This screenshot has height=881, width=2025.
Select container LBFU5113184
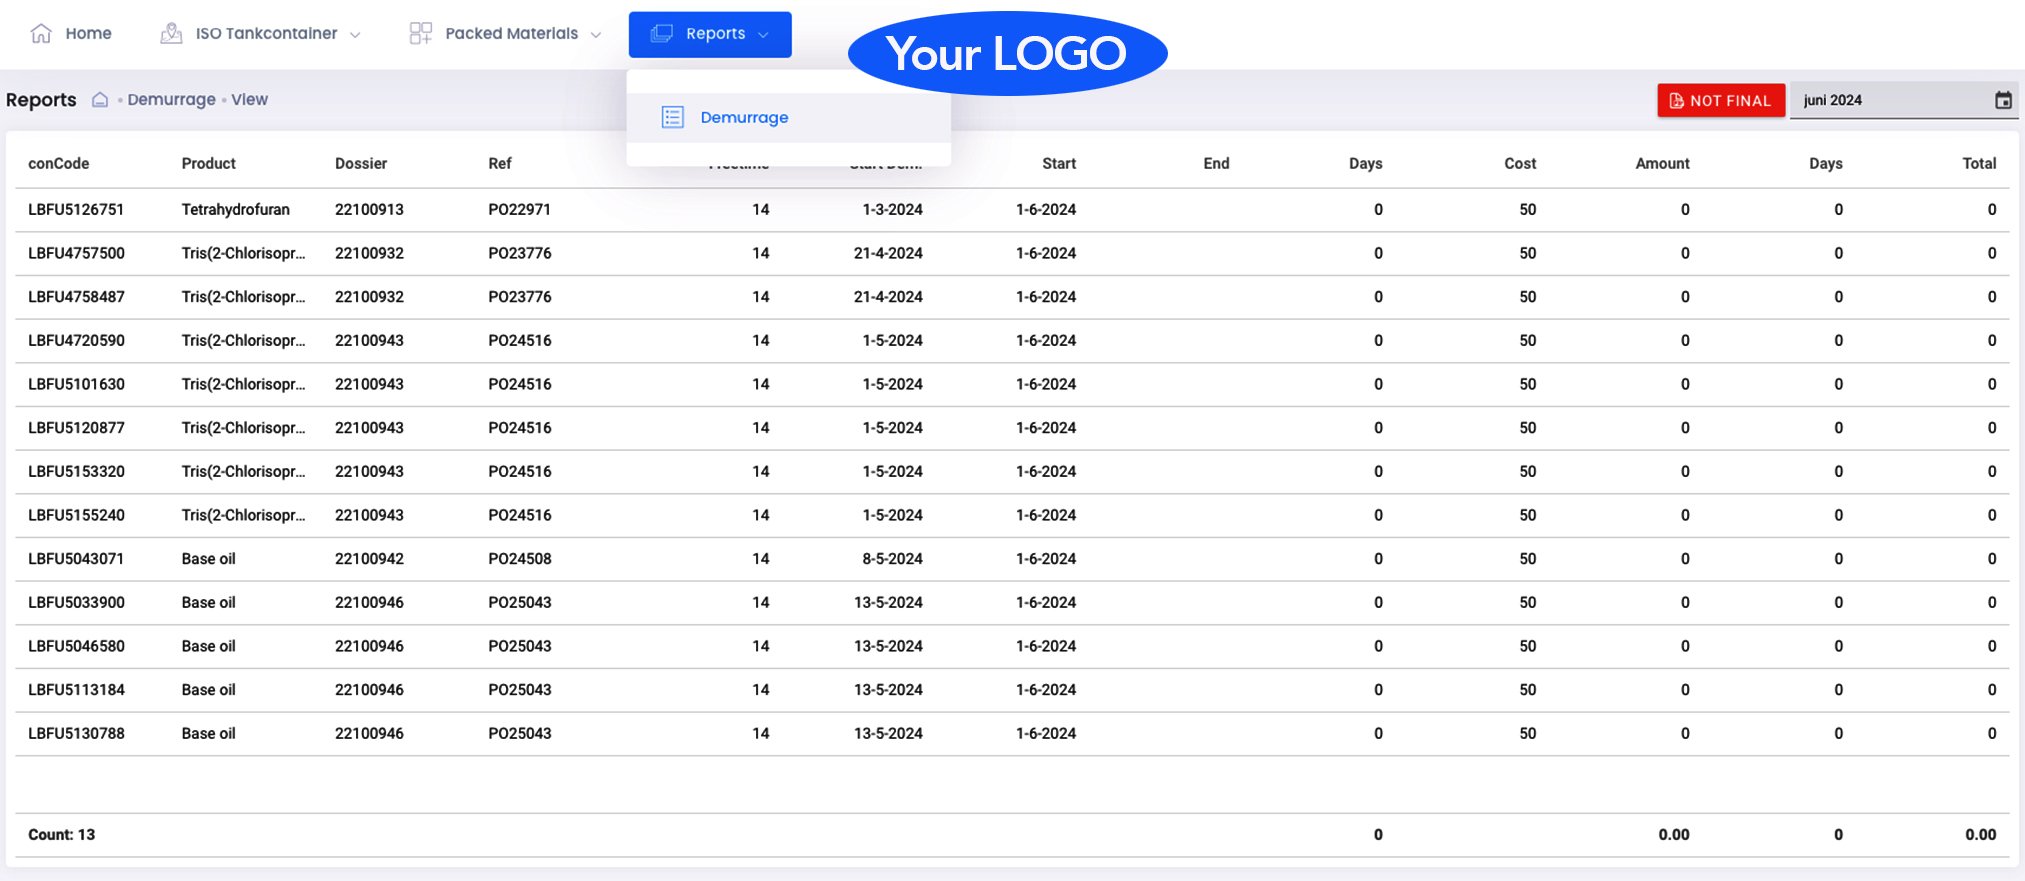(76, 690)
